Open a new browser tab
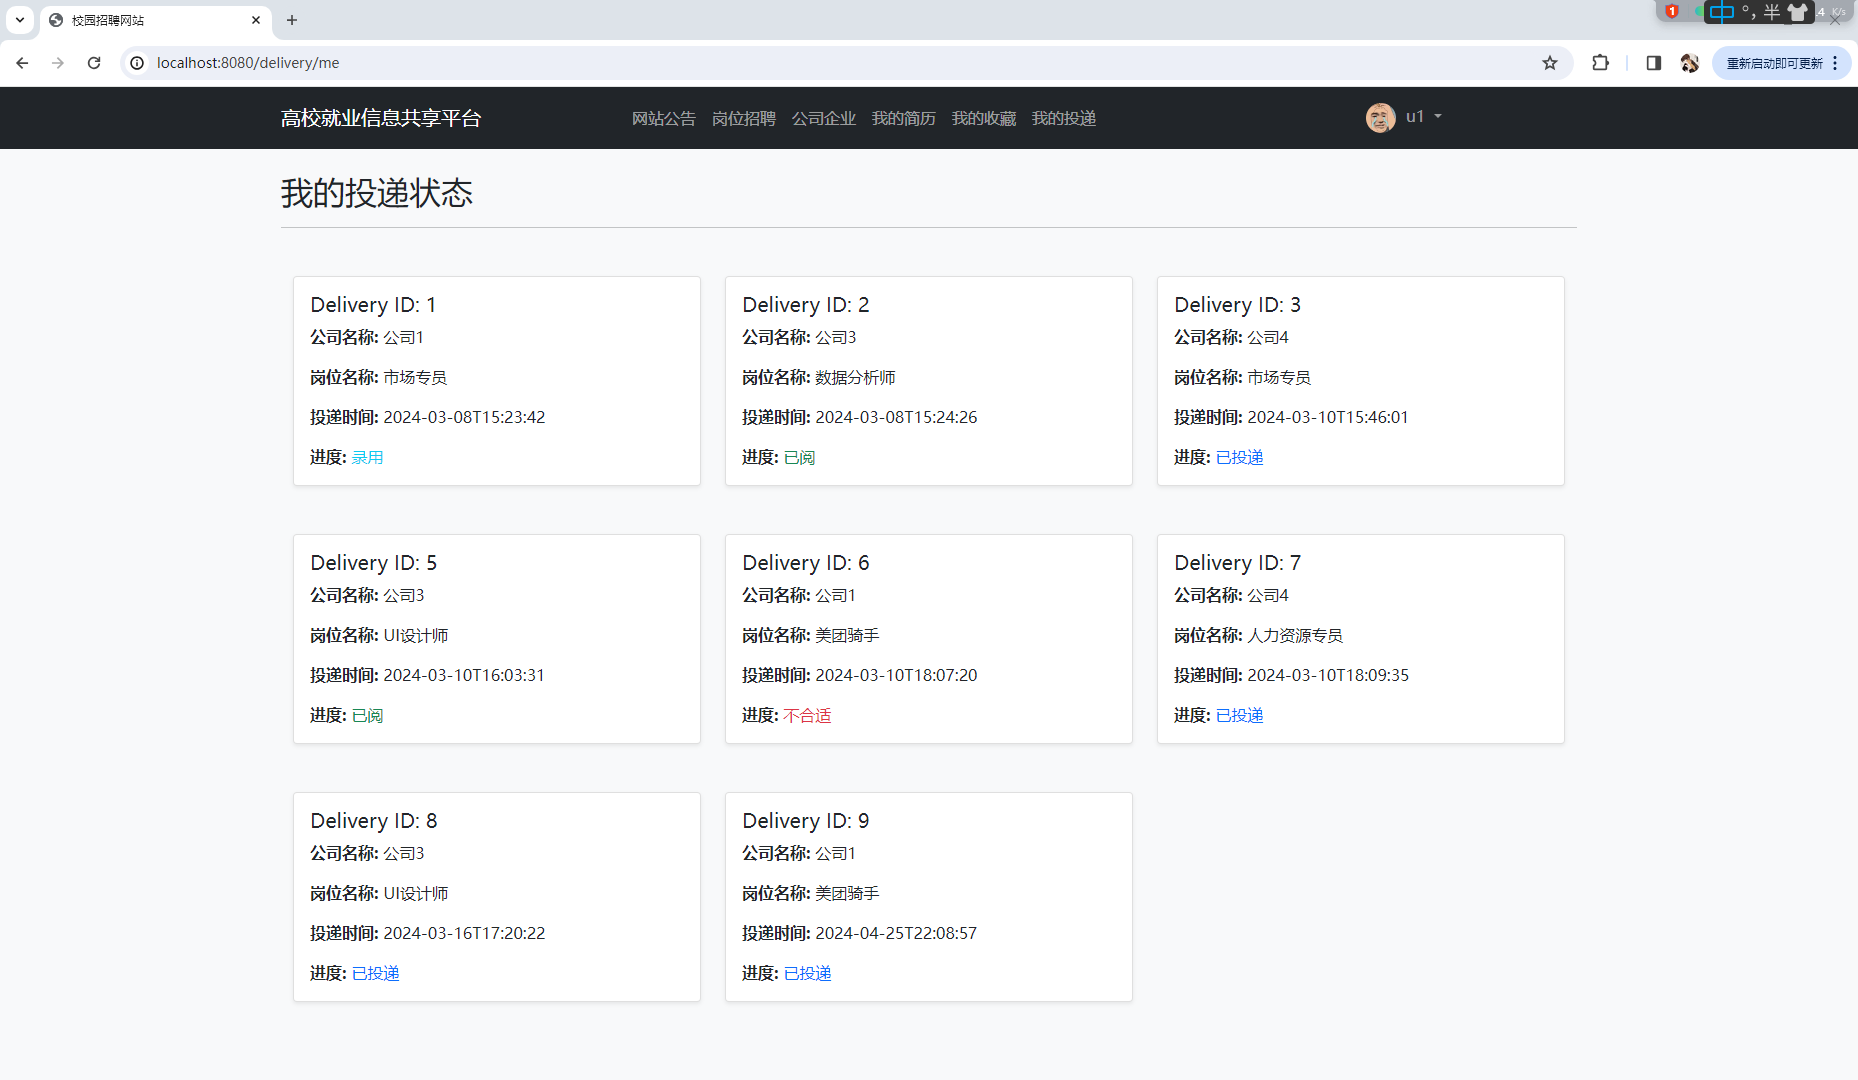 pyautogui.click(x=292, y=20)
